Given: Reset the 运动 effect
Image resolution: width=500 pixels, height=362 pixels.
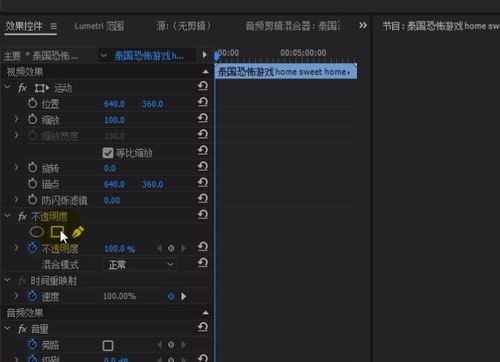Looking at the screenshot, I should point(203,86).
